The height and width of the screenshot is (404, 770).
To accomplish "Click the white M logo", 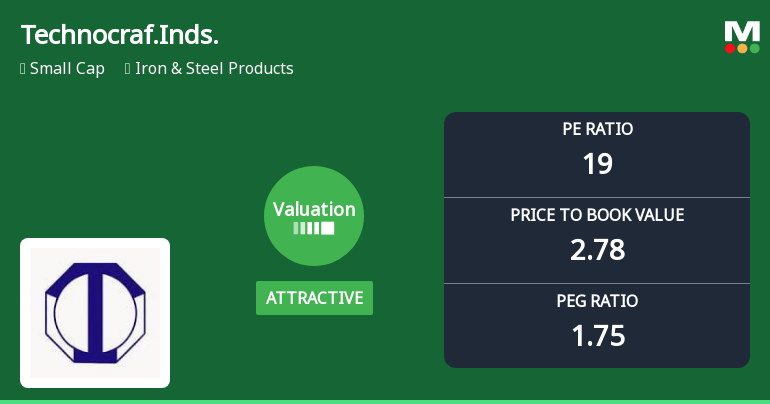I will tap(743, 30).
